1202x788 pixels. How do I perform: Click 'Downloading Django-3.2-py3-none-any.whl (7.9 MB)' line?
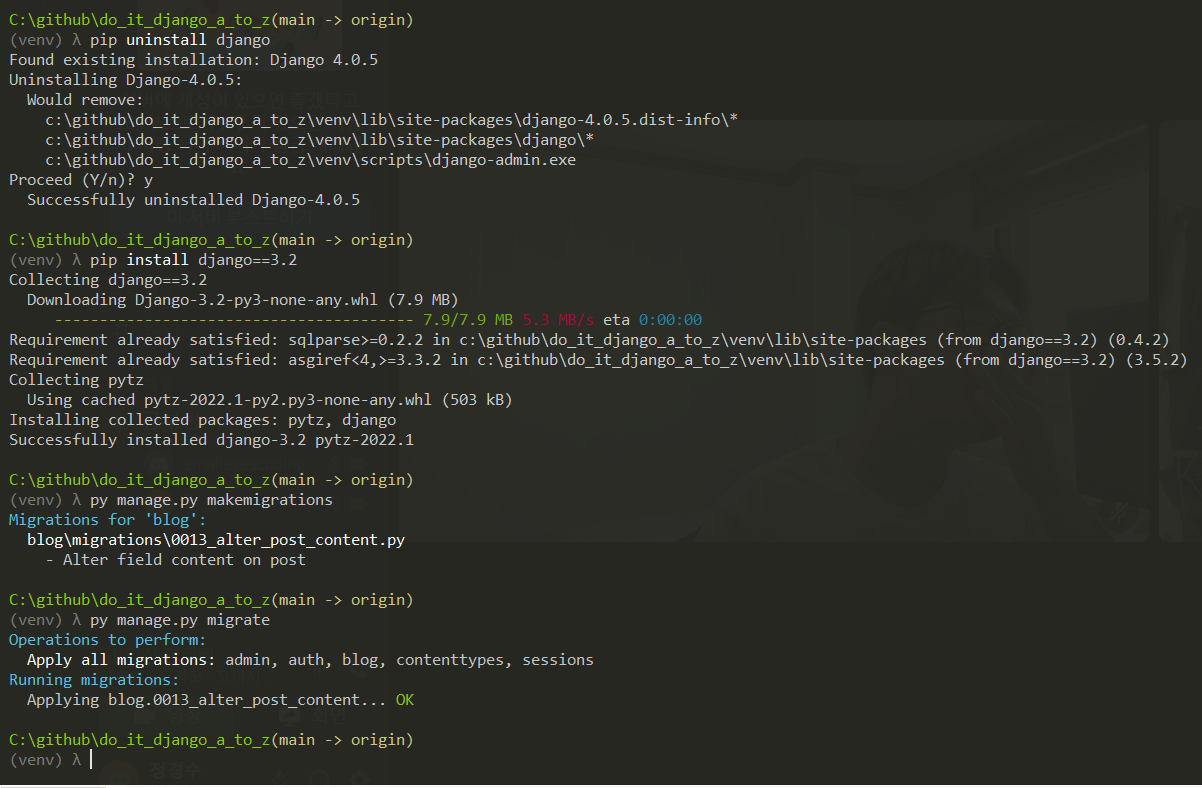point(243,300)
